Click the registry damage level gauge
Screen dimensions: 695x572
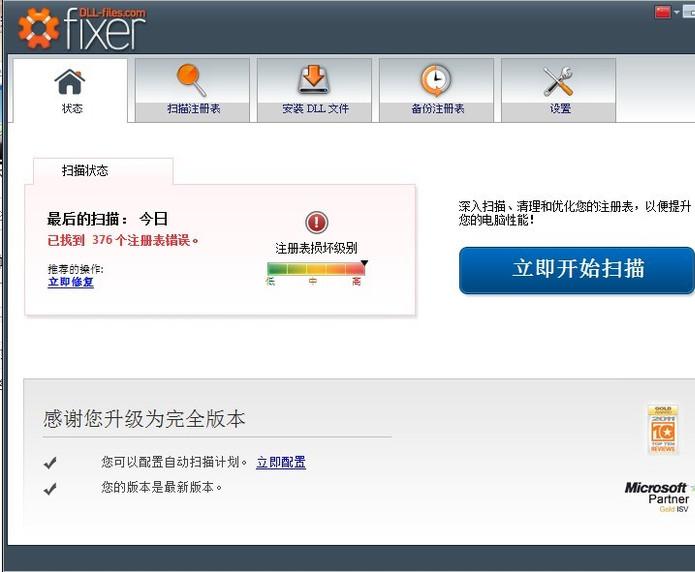click(316, 269)
